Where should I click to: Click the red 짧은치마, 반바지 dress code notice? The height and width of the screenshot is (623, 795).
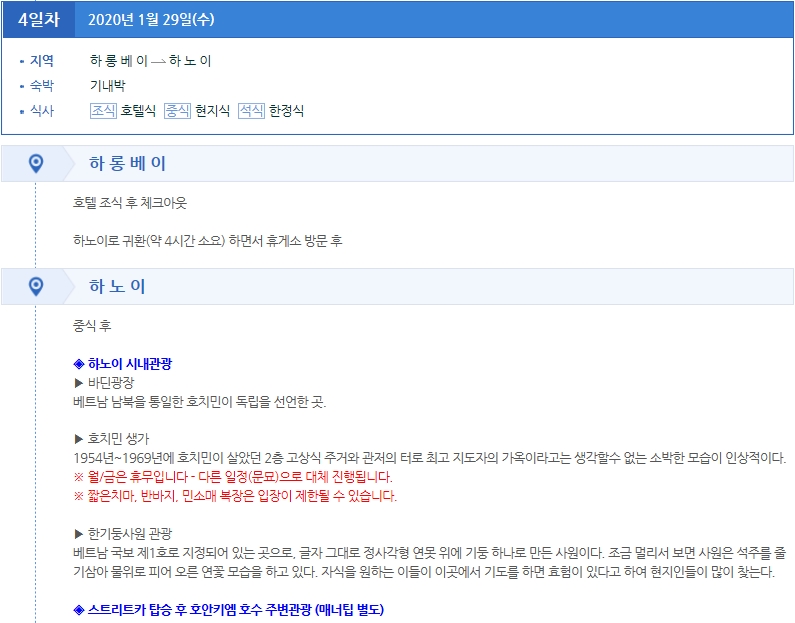(235, 495)
